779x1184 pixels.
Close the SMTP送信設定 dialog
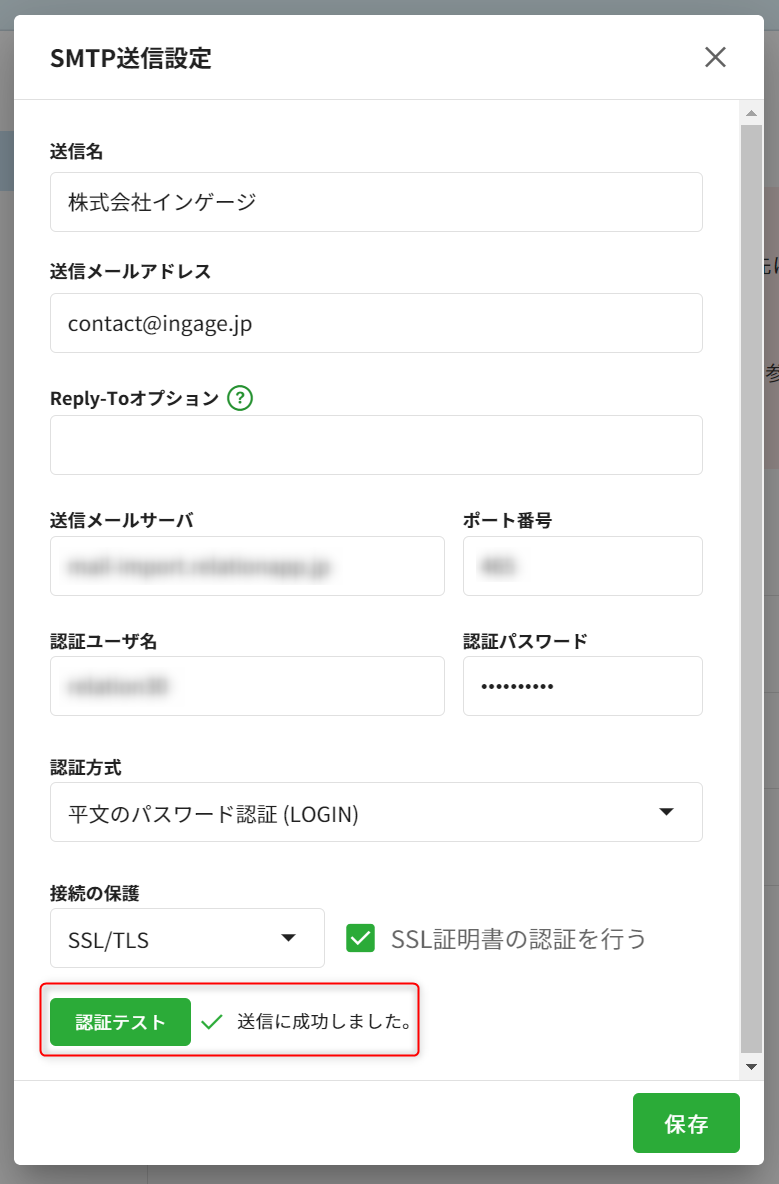pos(715,57)
